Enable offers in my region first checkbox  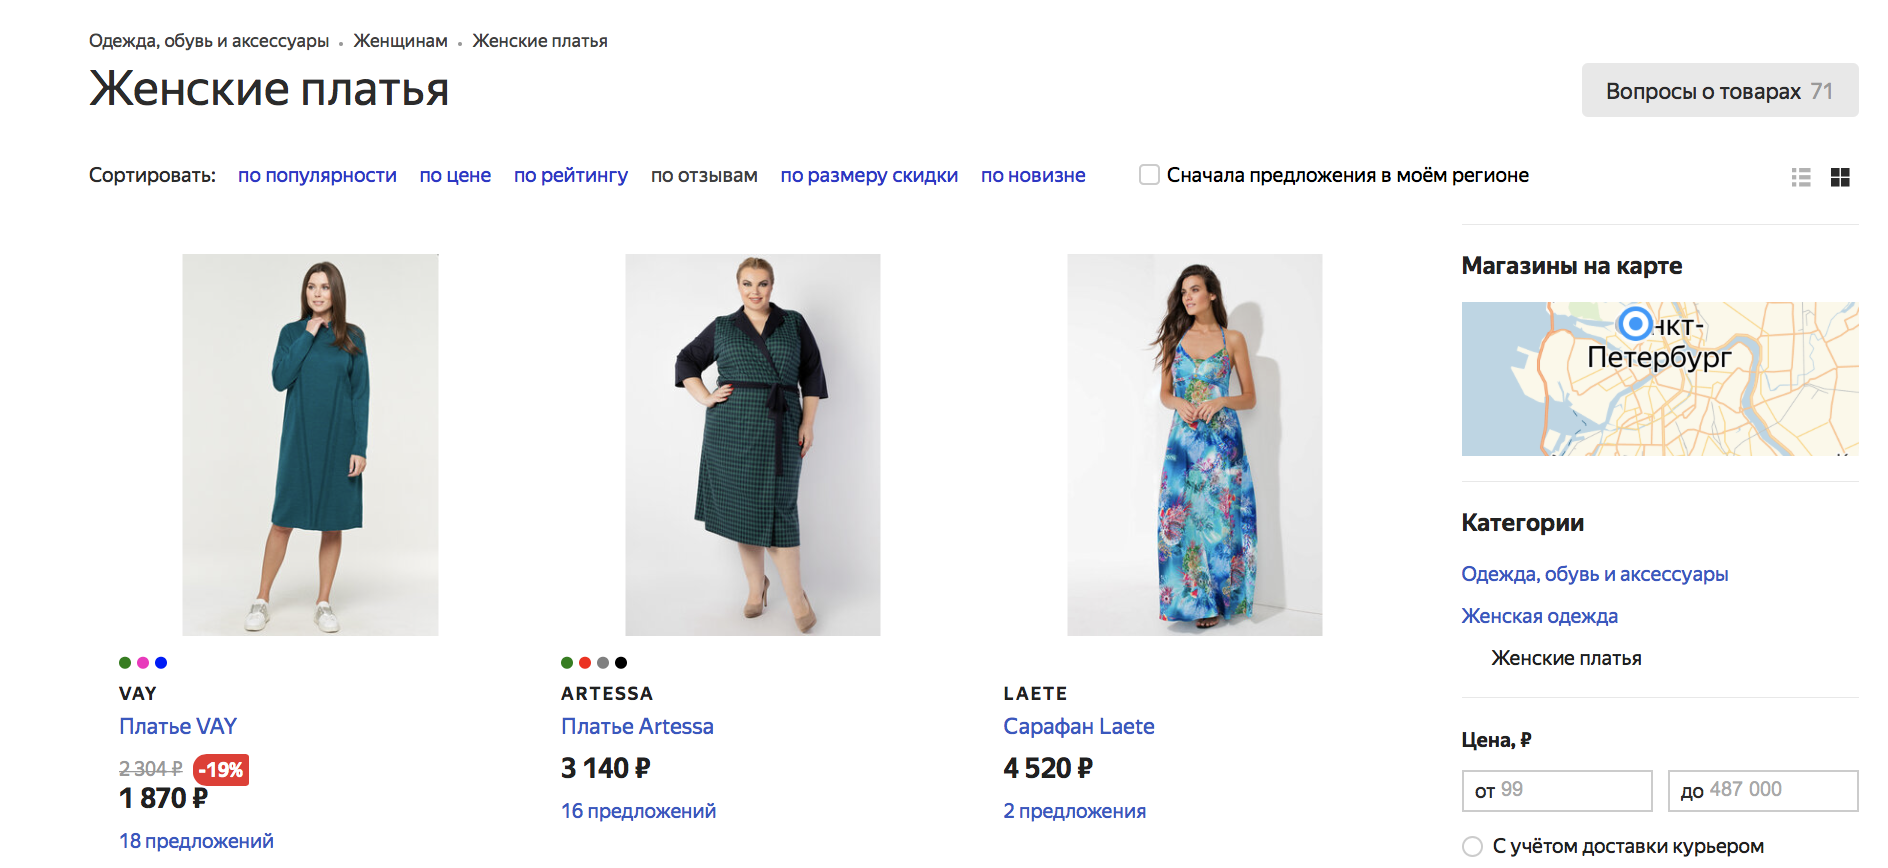[1149, 175]
